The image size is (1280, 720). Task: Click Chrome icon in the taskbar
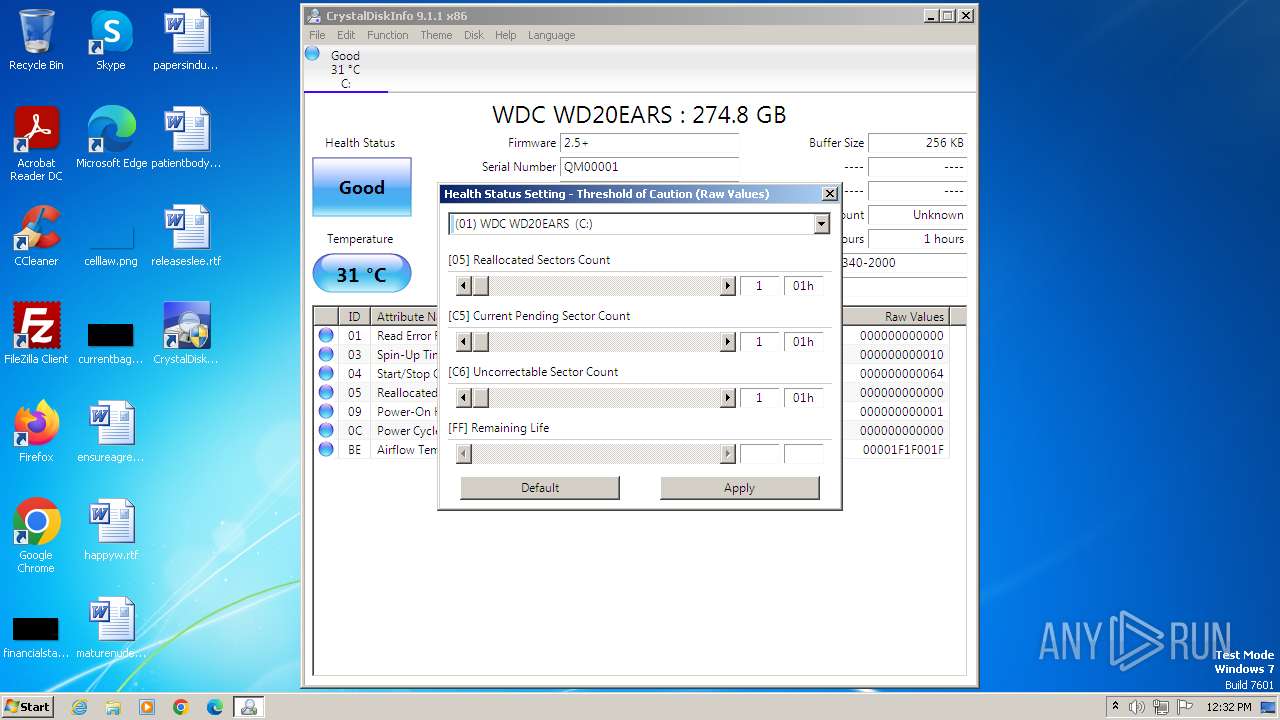(181, 707)
